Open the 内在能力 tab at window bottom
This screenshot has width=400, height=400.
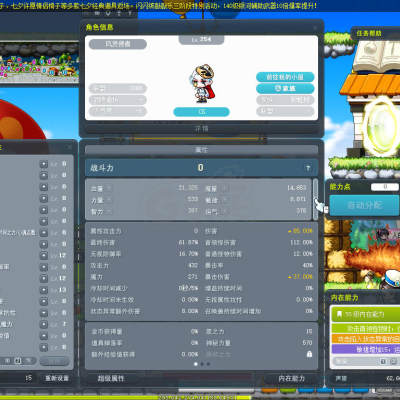tap(291, 379)
